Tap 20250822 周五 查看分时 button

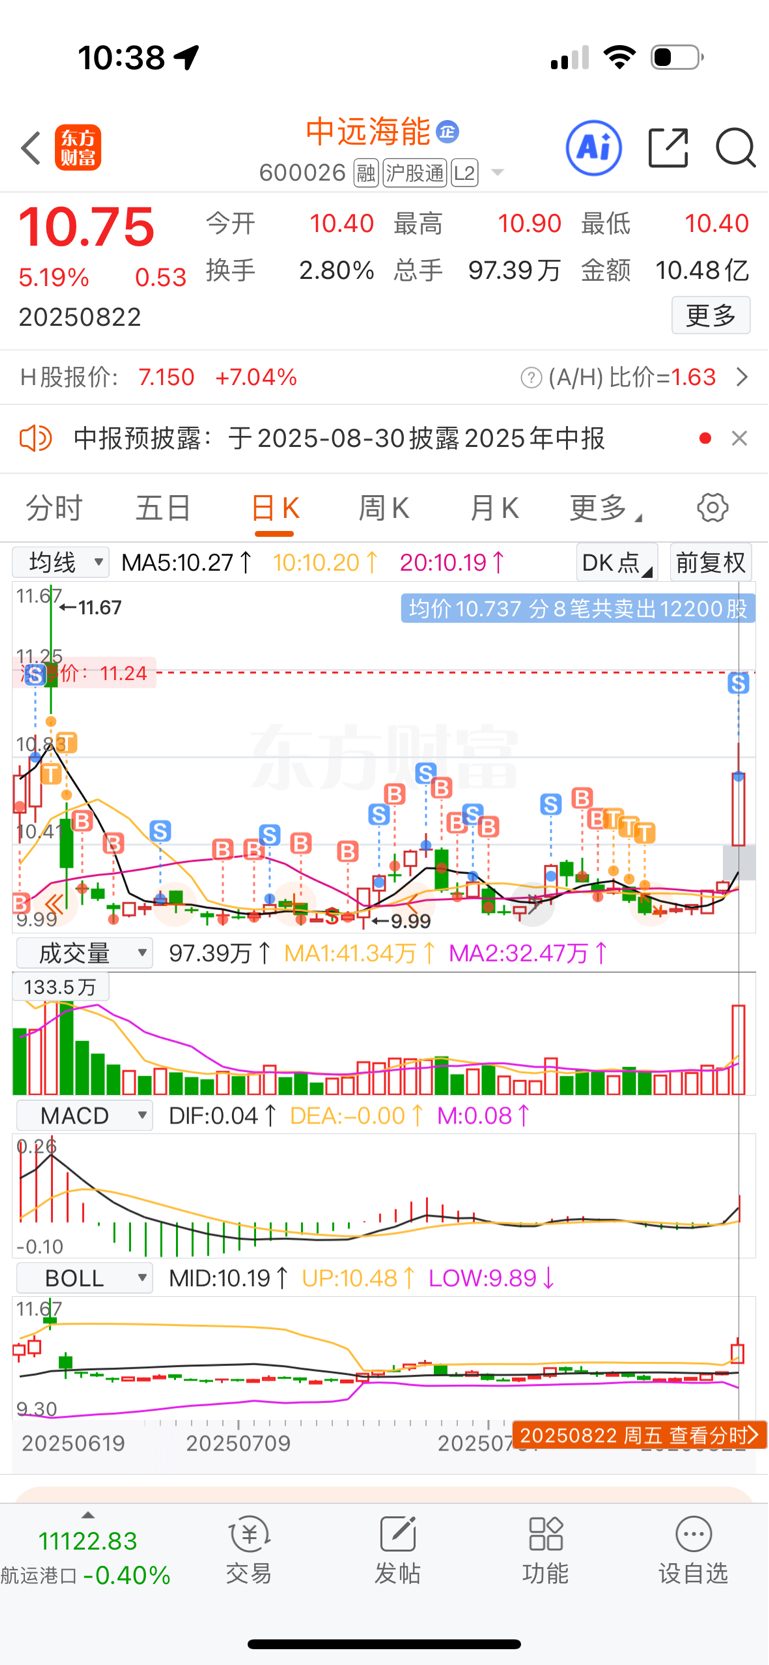[x=639, y=1435]
